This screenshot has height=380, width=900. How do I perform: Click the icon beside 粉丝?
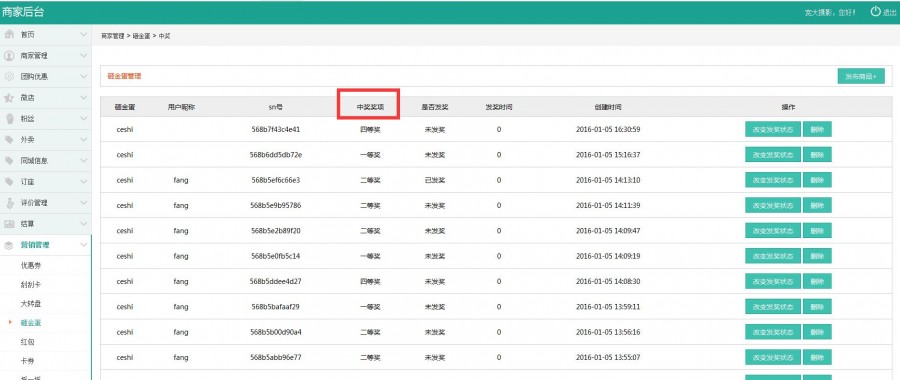click(9, 118)
